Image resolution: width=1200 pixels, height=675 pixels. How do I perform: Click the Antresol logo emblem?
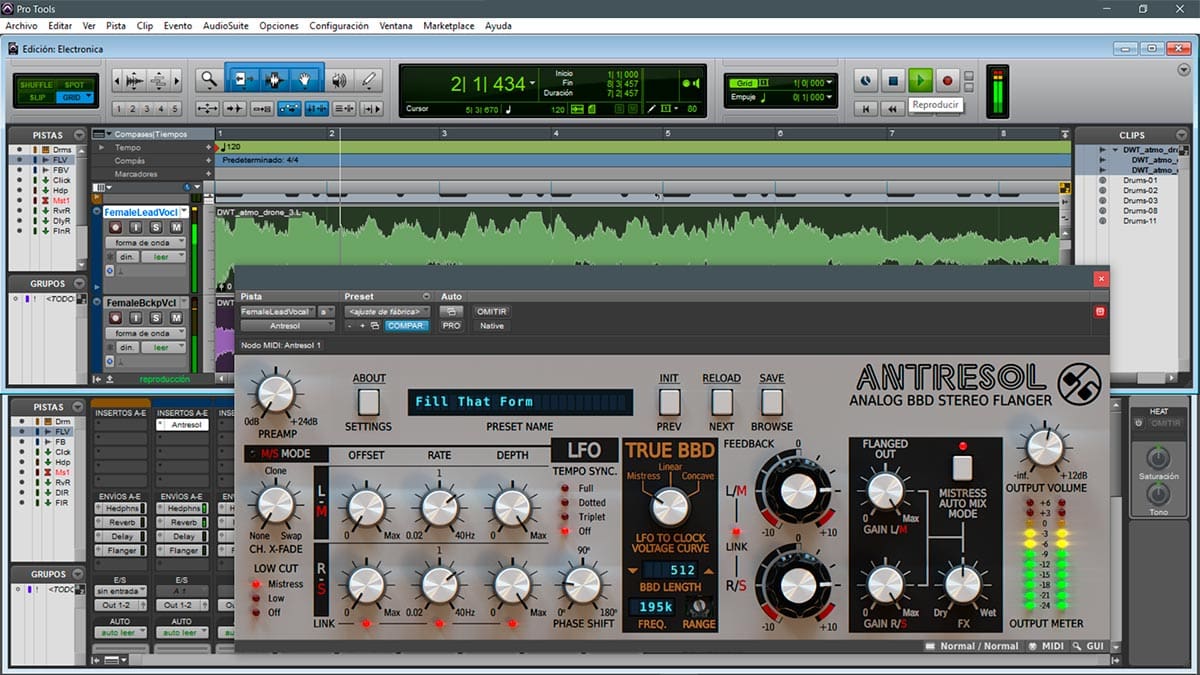[1080, 384]
